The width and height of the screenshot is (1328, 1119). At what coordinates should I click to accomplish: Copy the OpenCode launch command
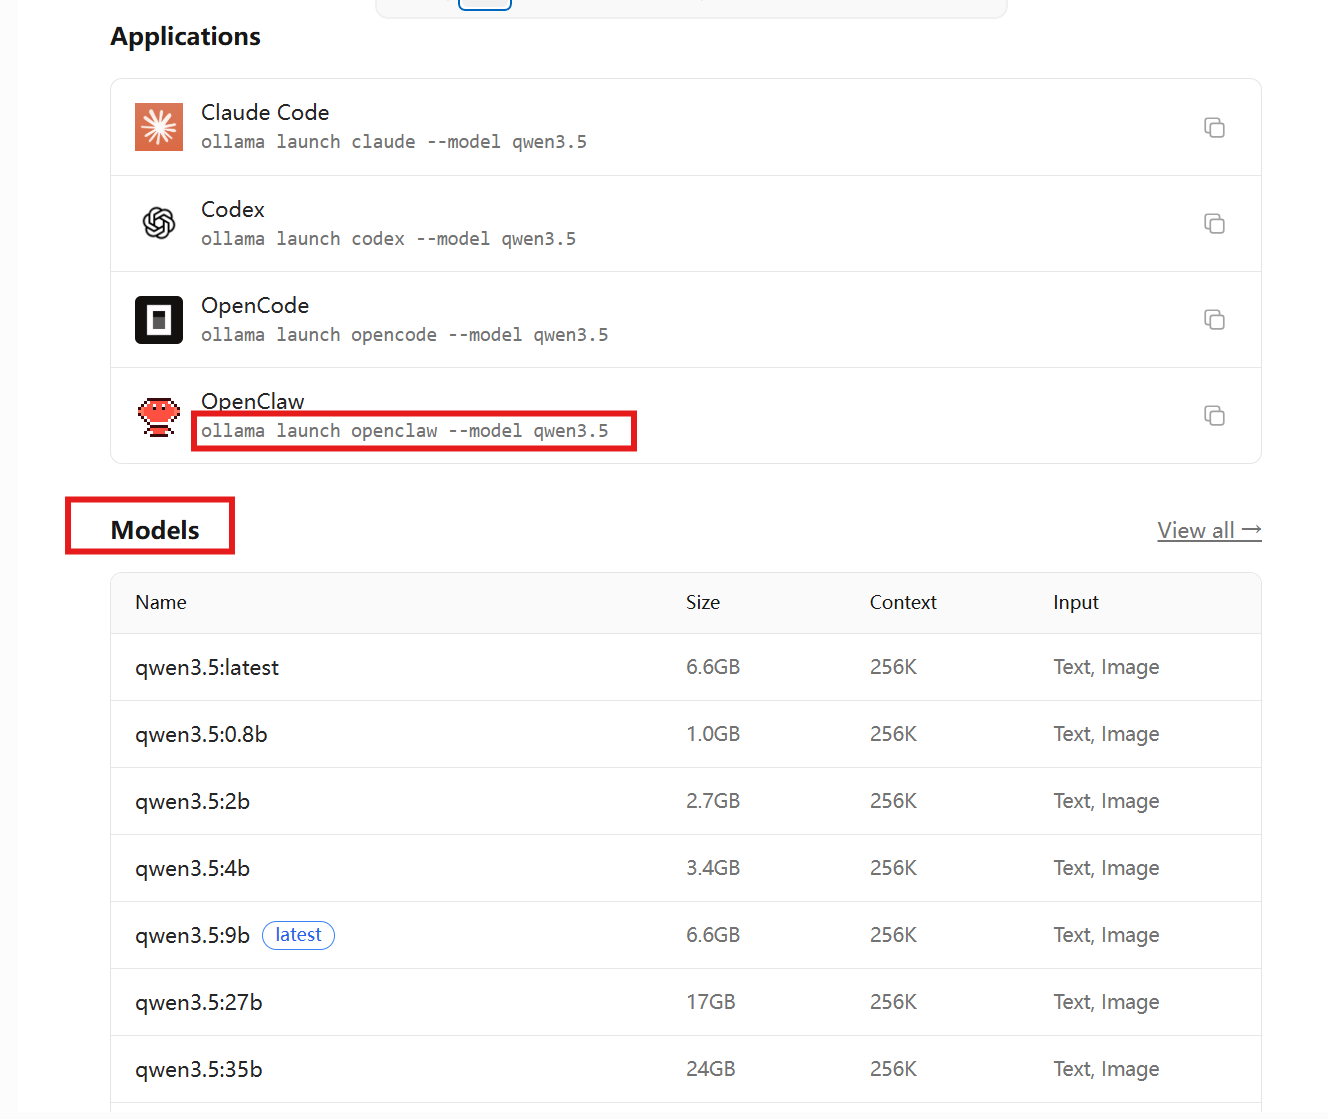point(1214,319)
